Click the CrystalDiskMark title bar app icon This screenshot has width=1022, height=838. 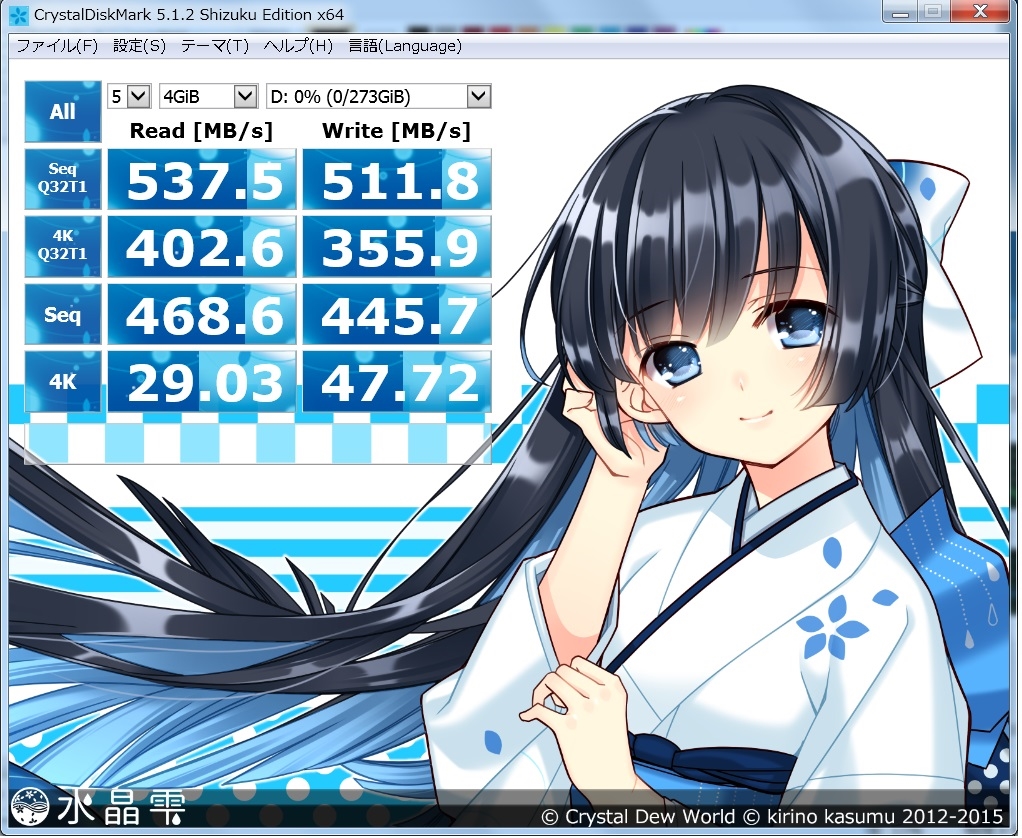pyautogui.click(x=19, y=14)
